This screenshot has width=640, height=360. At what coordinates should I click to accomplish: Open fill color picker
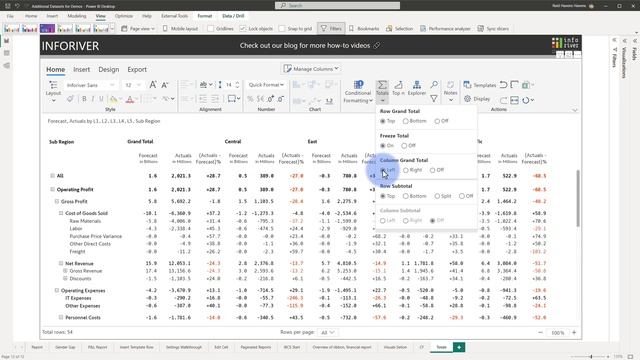(114, 99)
